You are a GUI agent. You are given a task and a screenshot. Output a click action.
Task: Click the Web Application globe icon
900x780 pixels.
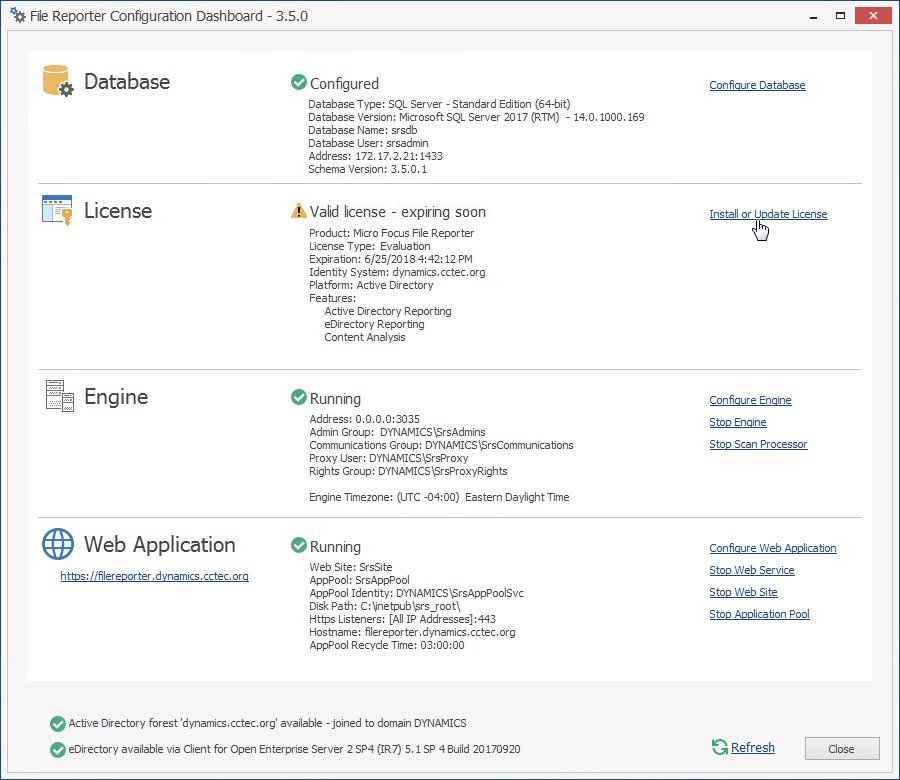58,544
